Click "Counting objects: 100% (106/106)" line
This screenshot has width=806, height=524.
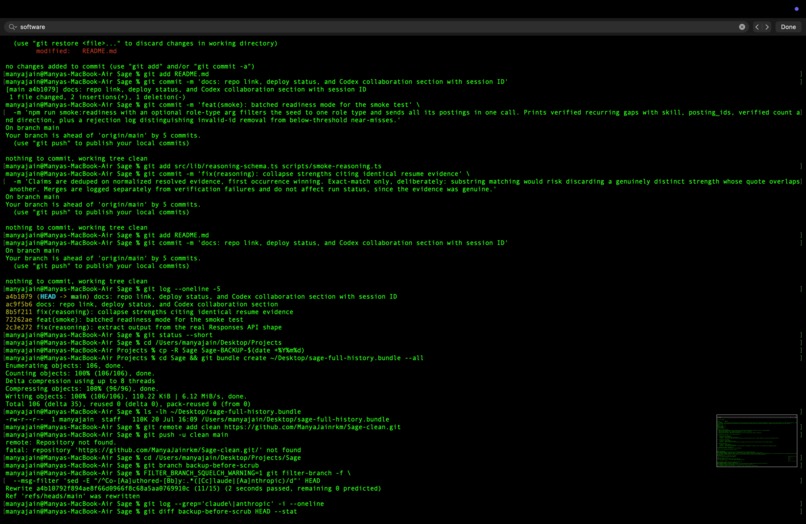coord(80,373)
